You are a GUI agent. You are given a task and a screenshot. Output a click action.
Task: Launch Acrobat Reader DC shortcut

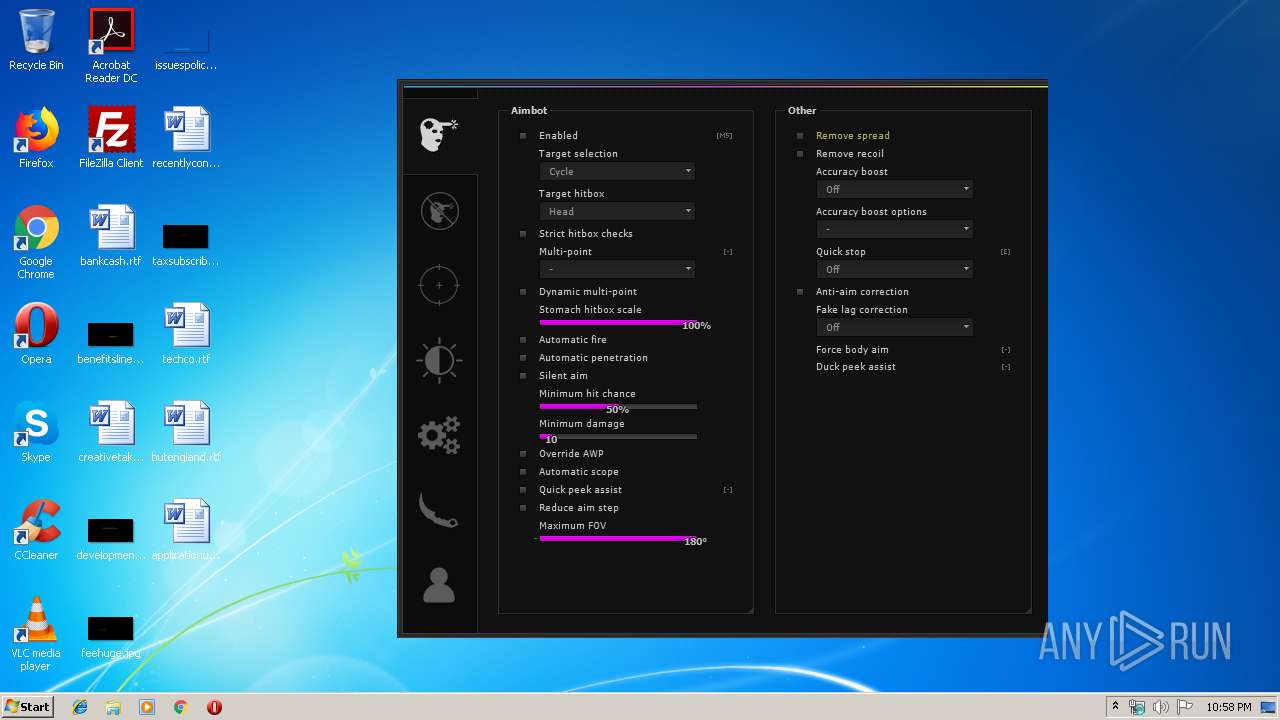[x=111, y=45]
